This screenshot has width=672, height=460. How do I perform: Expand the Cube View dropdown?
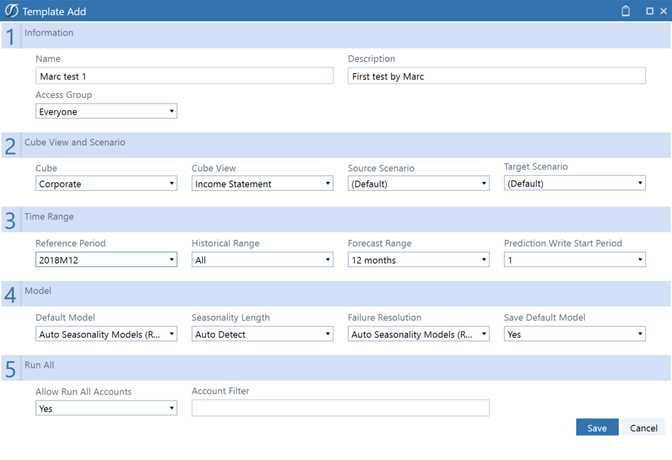click(262, 183)
